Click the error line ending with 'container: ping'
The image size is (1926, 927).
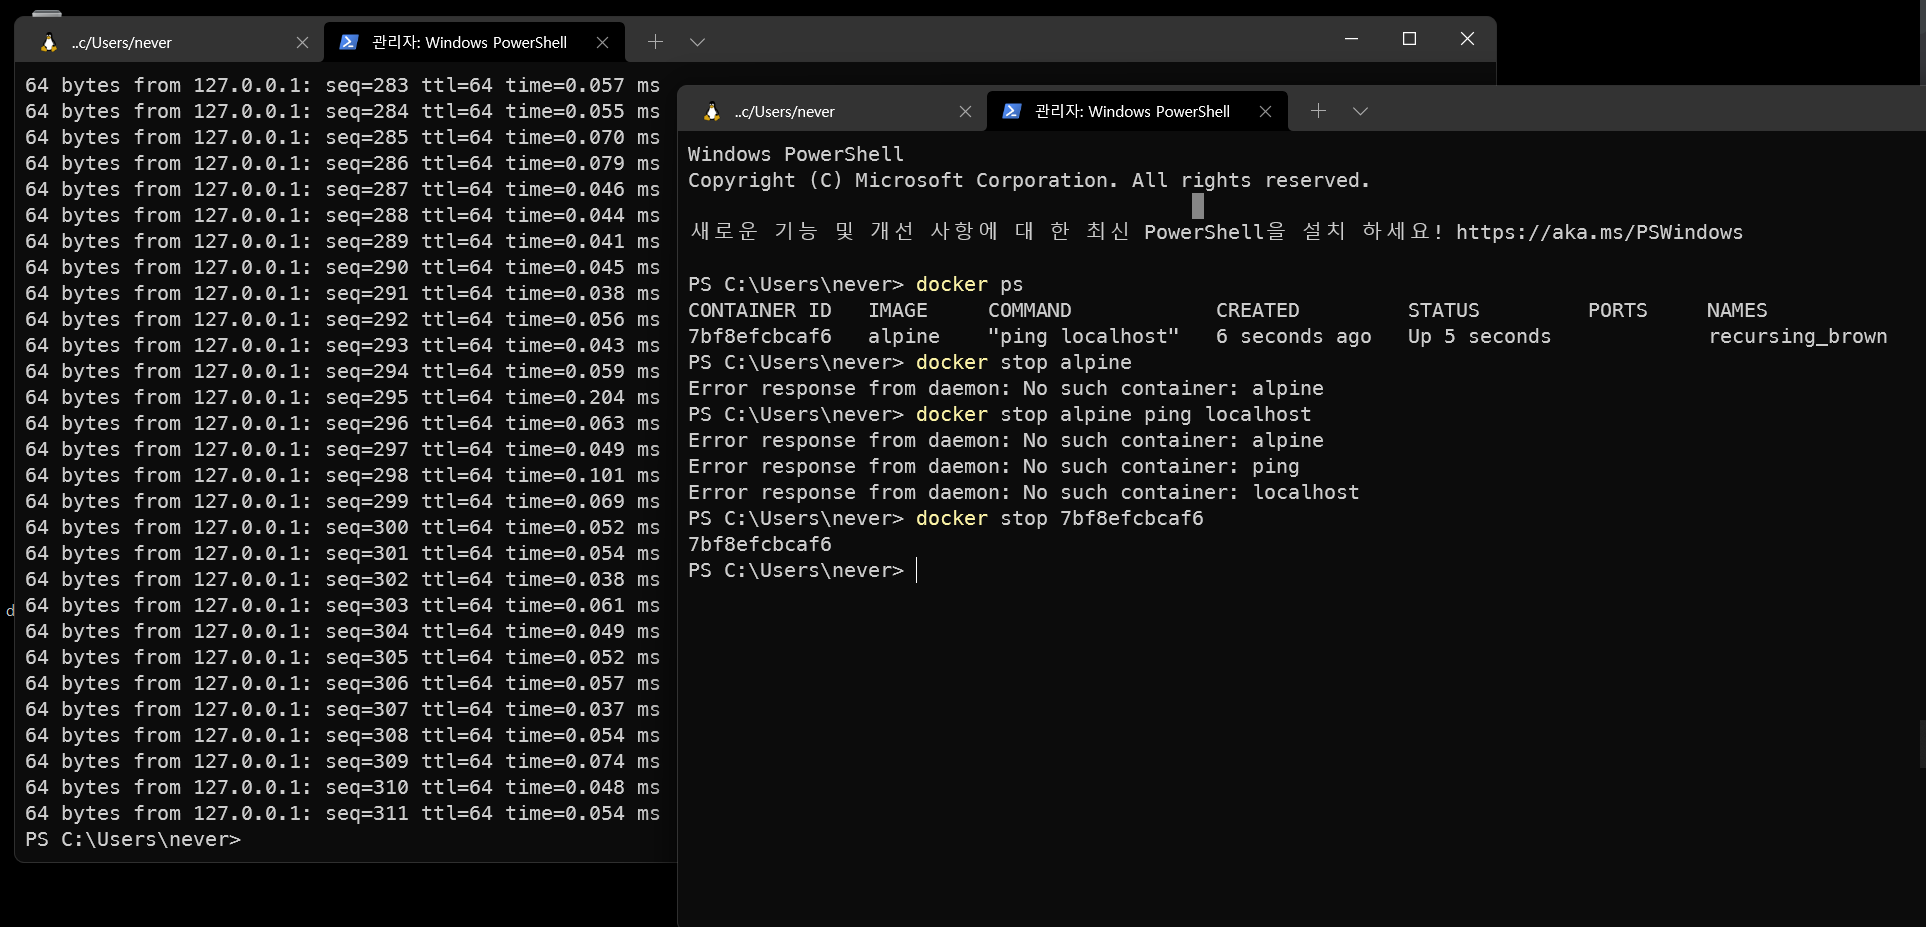[994, 466]
